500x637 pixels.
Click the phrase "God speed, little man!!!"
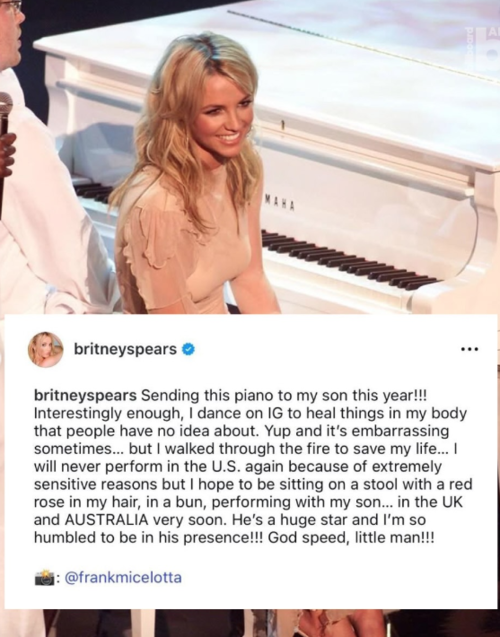(x=351, y=538)
